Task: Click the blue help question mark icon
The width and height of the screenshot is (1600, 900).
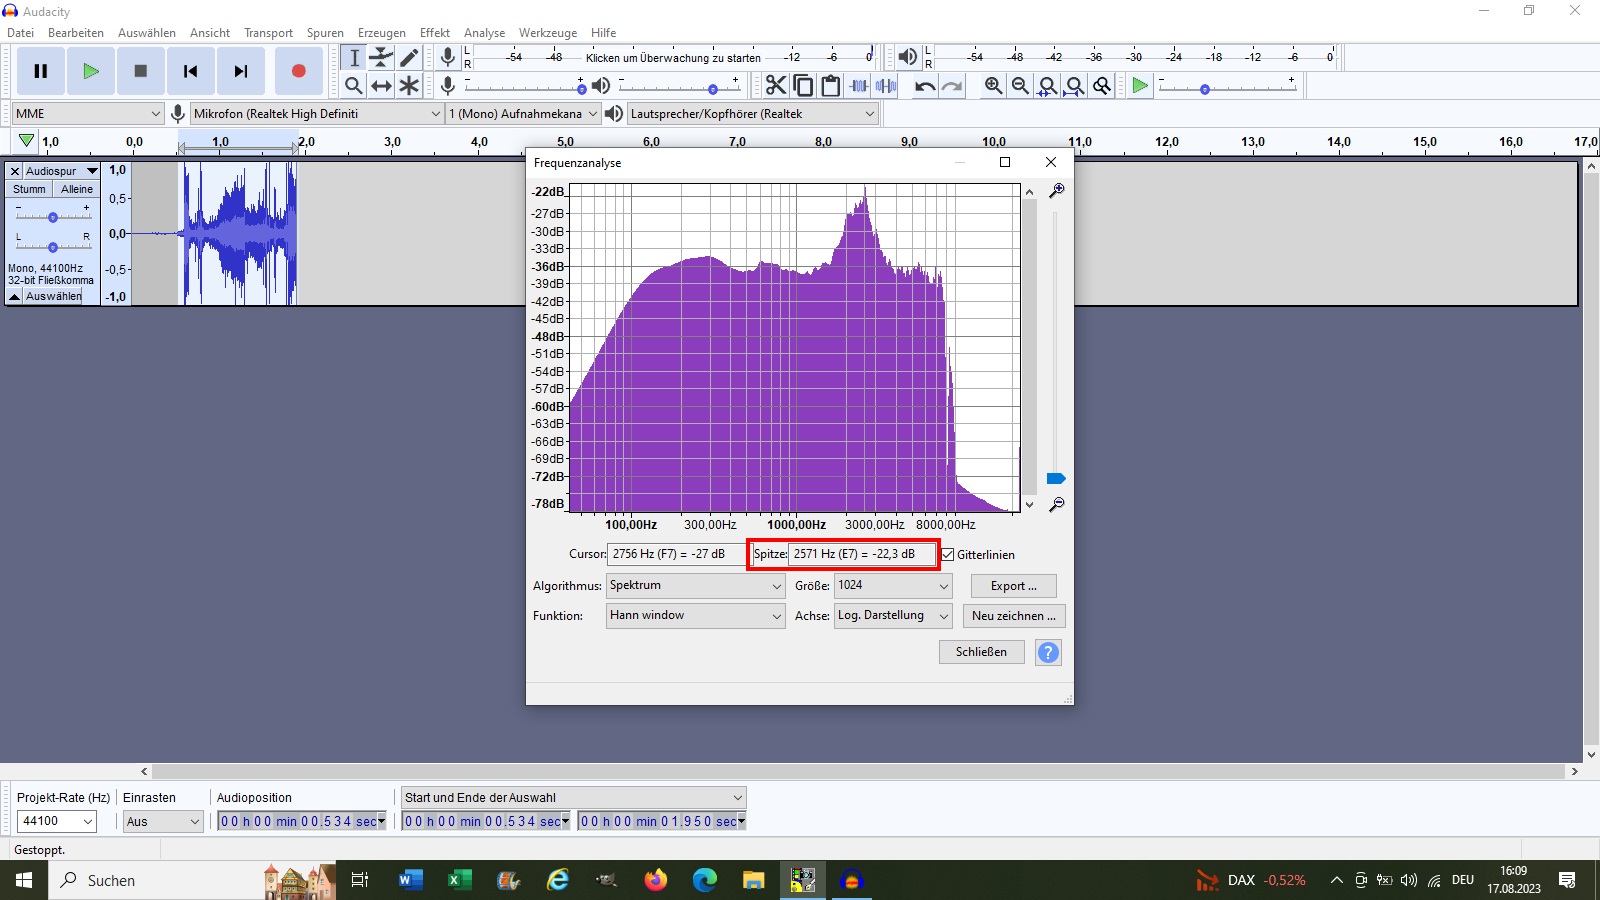Action: [x=1048, y=652]
